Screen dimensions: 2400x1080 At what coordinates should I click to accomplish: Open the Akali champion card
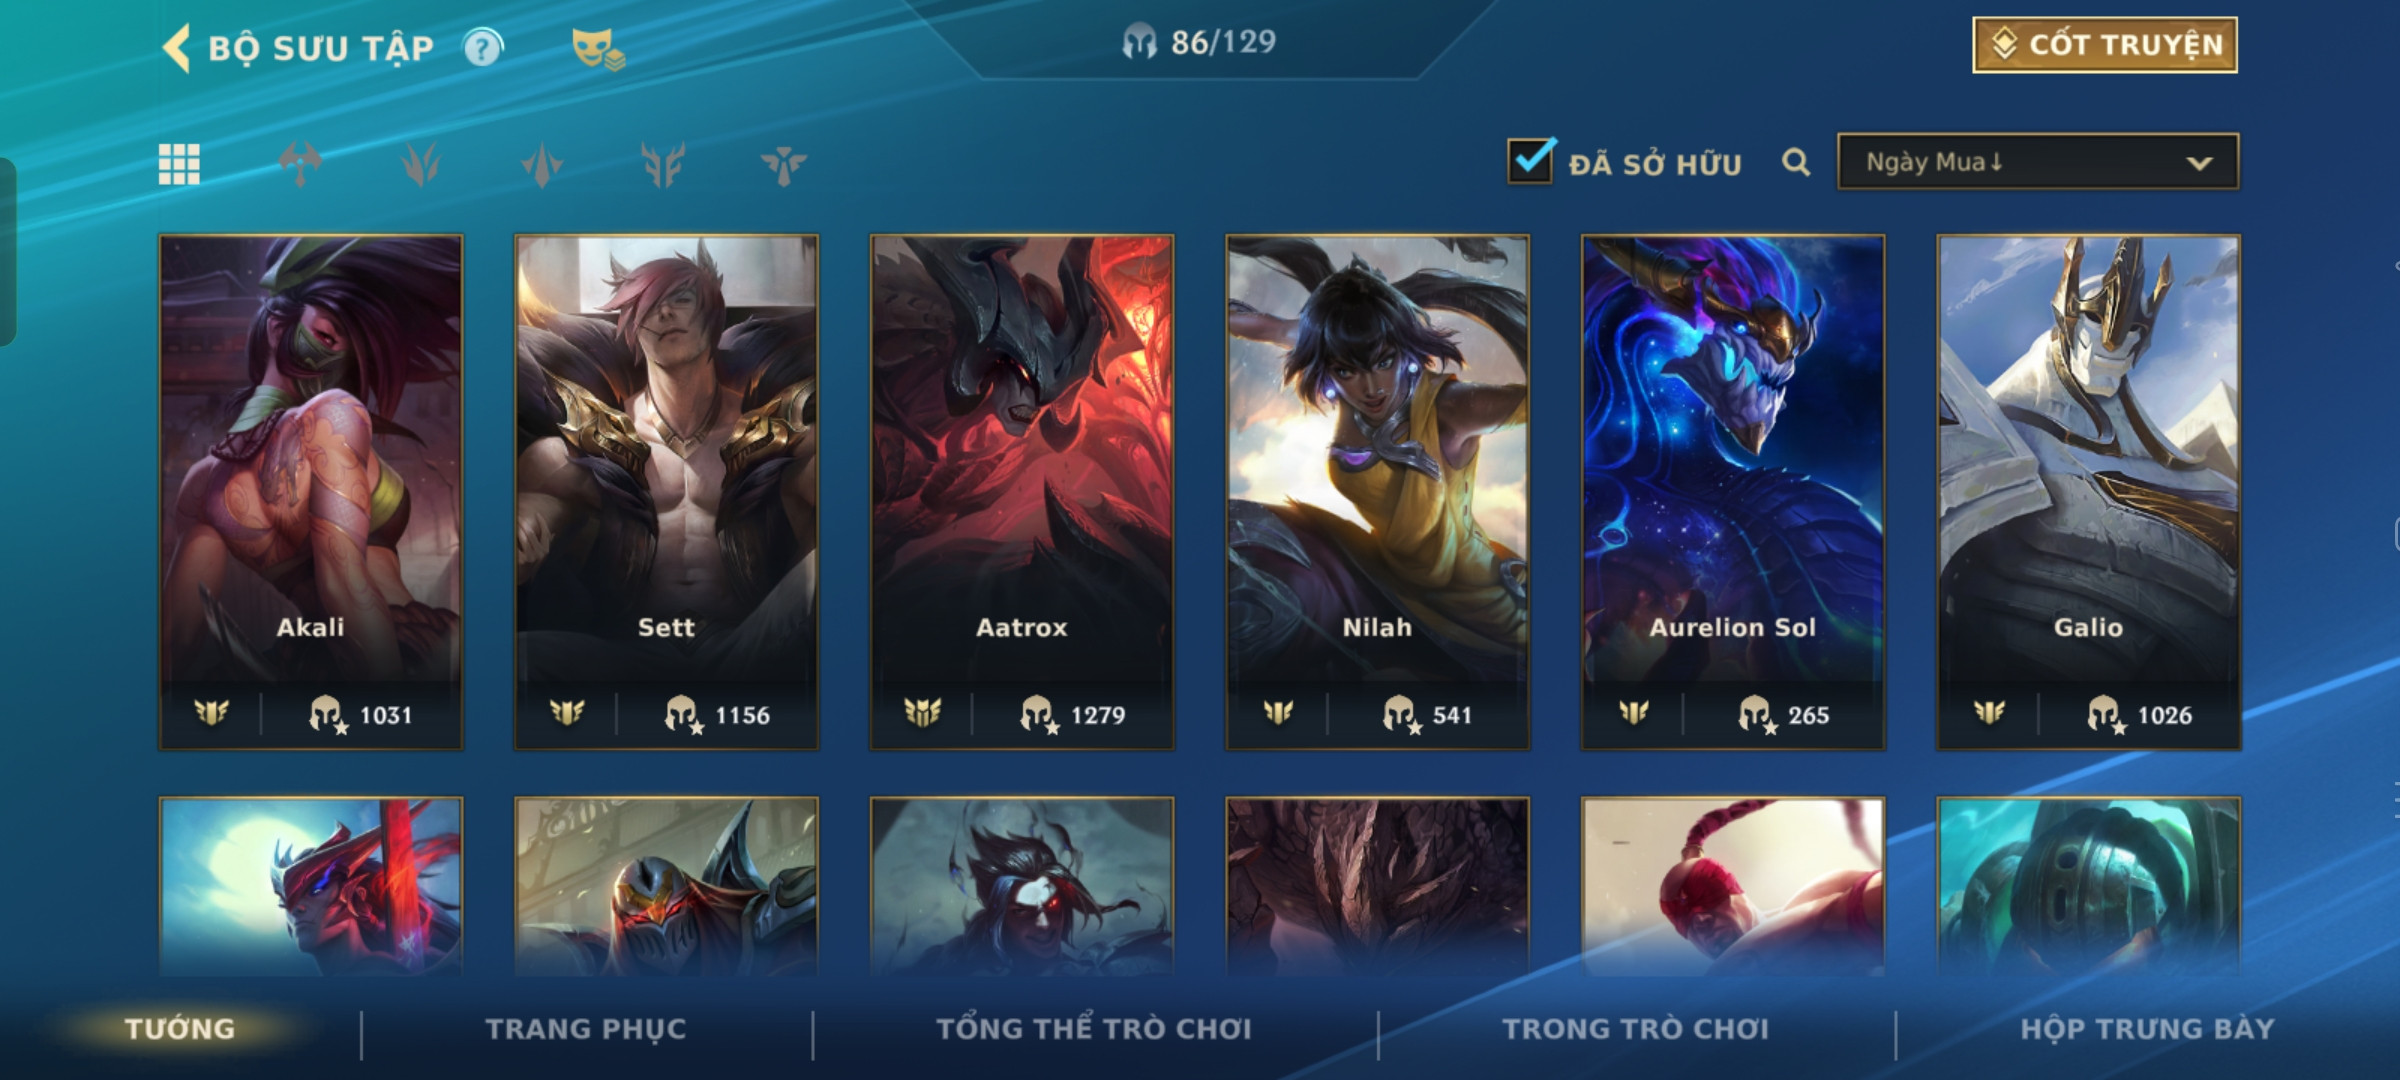point(311,492)
